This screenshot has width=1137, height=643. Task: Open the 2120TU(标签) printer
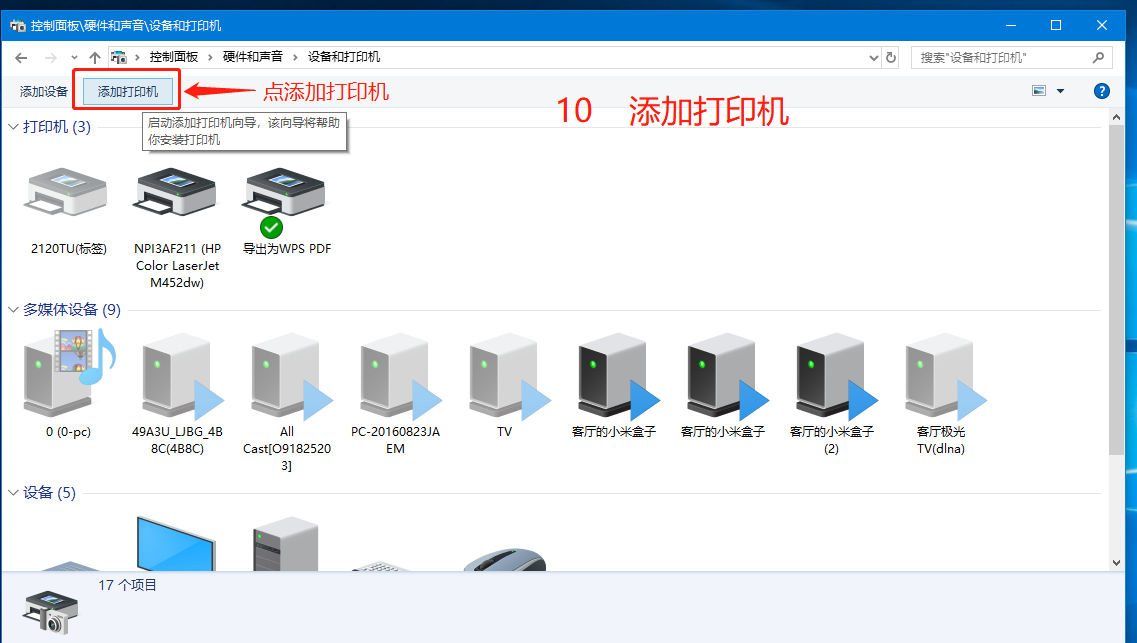coord(66,196)
